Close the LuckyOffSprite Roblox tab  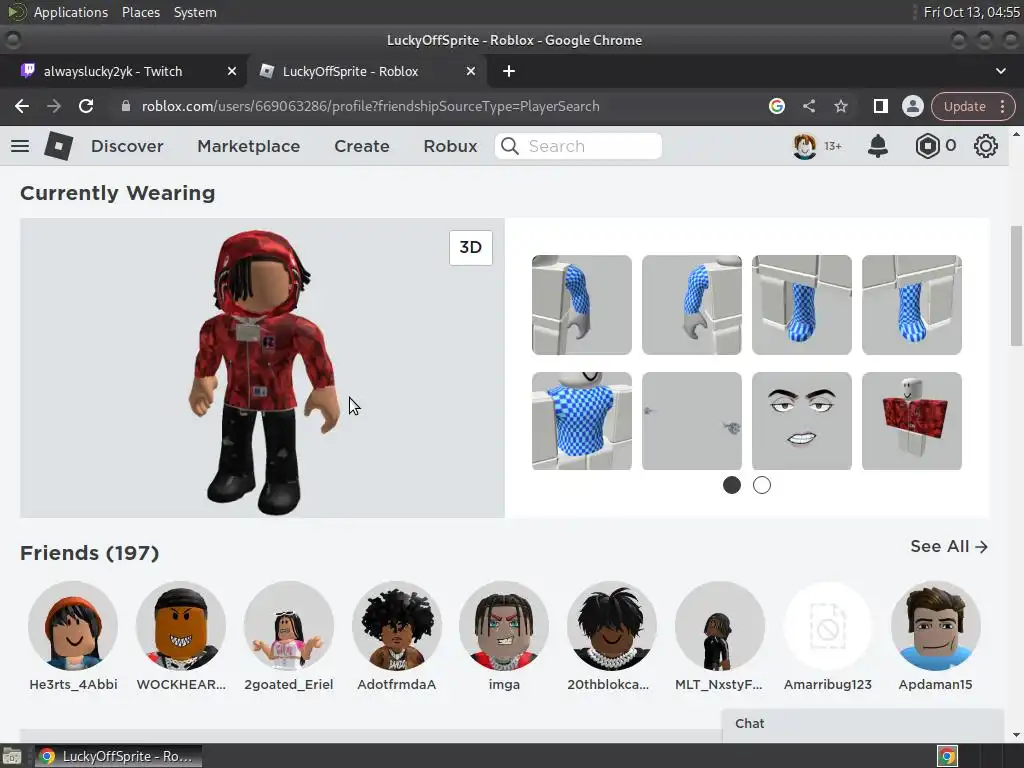[x=471, y=71]
